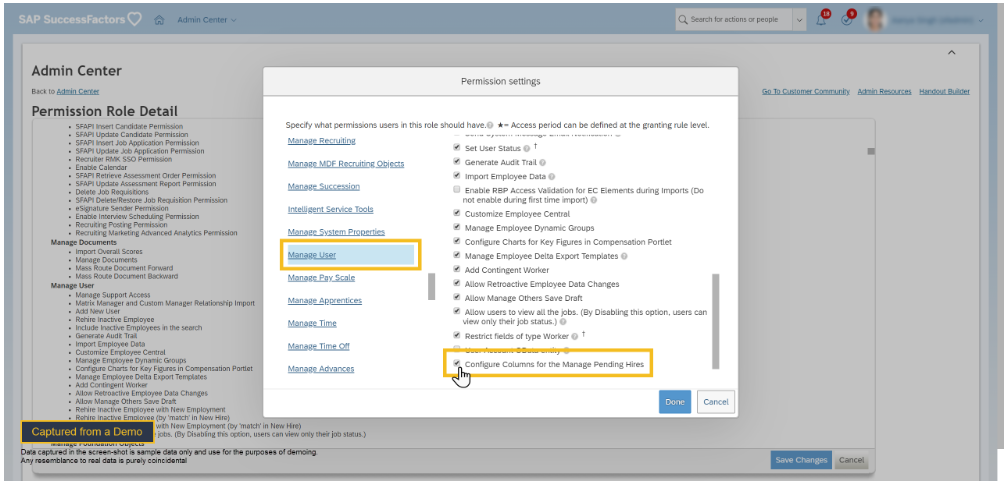Click the permission category list scrollbar
1008x484 pixels.
432,287
